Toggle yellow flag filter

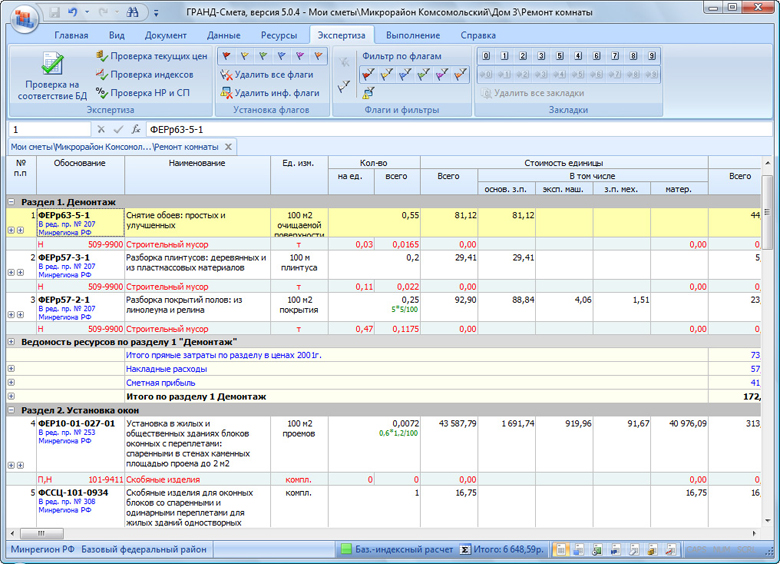point(387,75)
